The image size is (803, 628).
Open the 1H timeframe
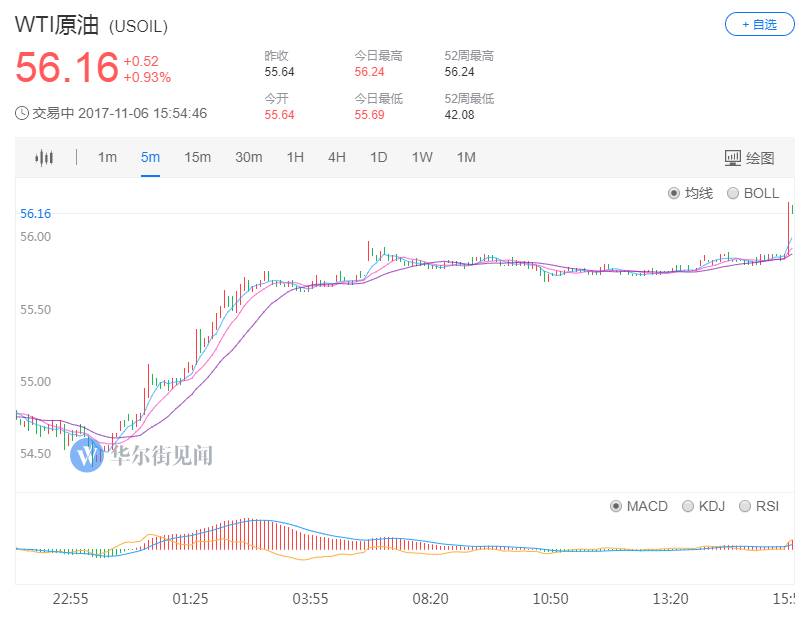pos(295,157)
